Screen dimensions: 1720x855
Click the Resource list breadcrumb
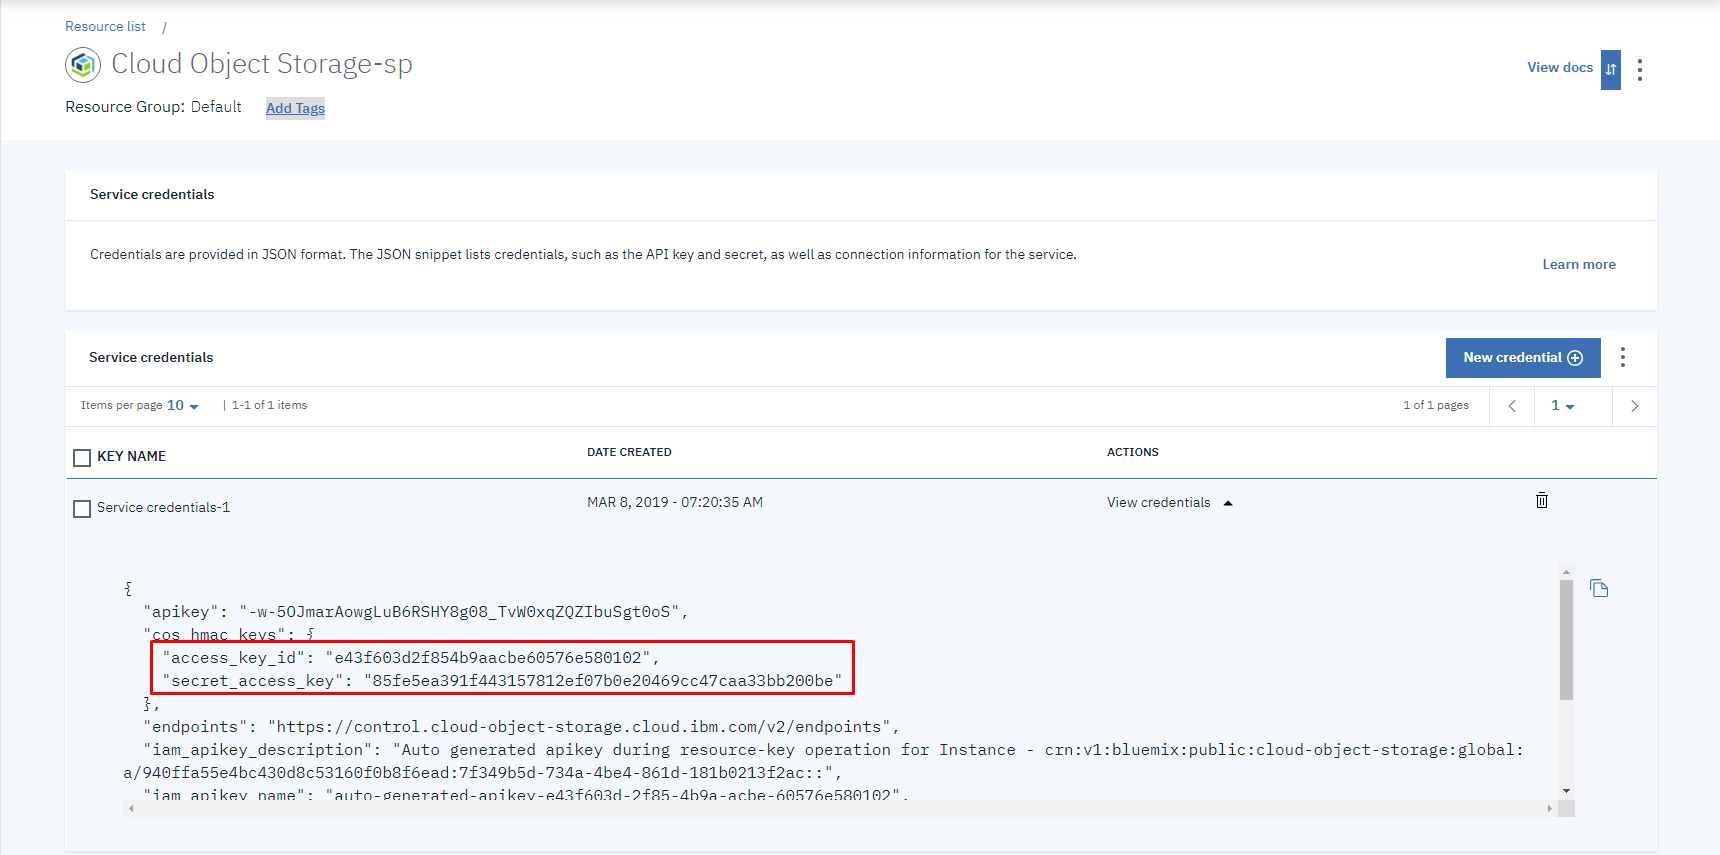105,26
